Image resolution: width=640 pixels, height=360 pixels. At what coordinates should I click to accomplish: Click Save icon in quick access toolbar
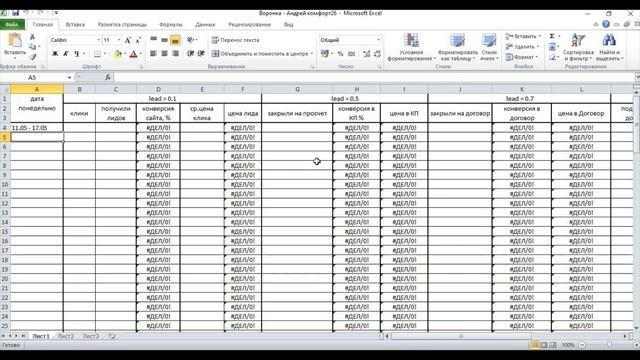click(16, 13)
